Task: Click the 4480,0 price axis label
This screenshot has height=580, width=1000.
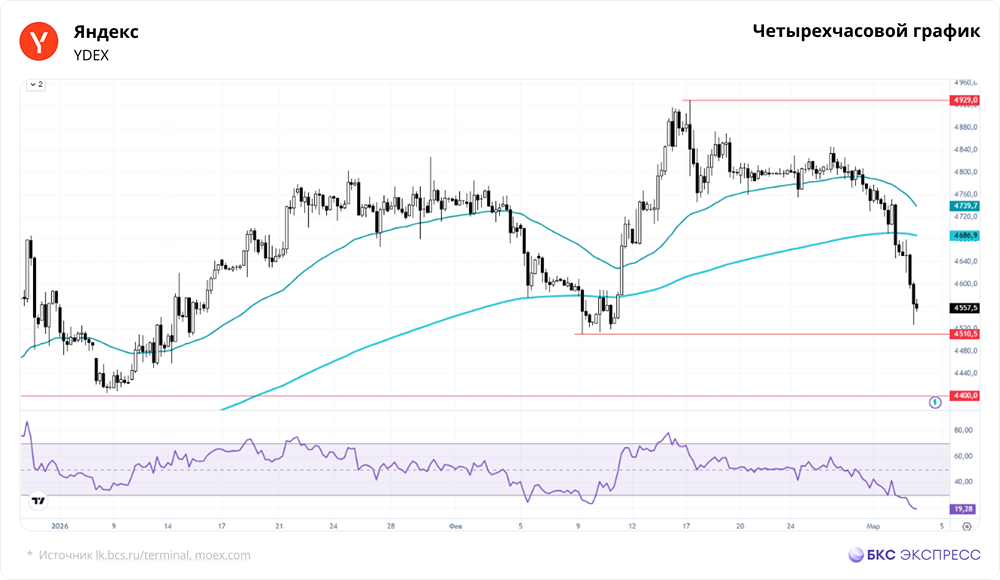Action: [966, 351]
